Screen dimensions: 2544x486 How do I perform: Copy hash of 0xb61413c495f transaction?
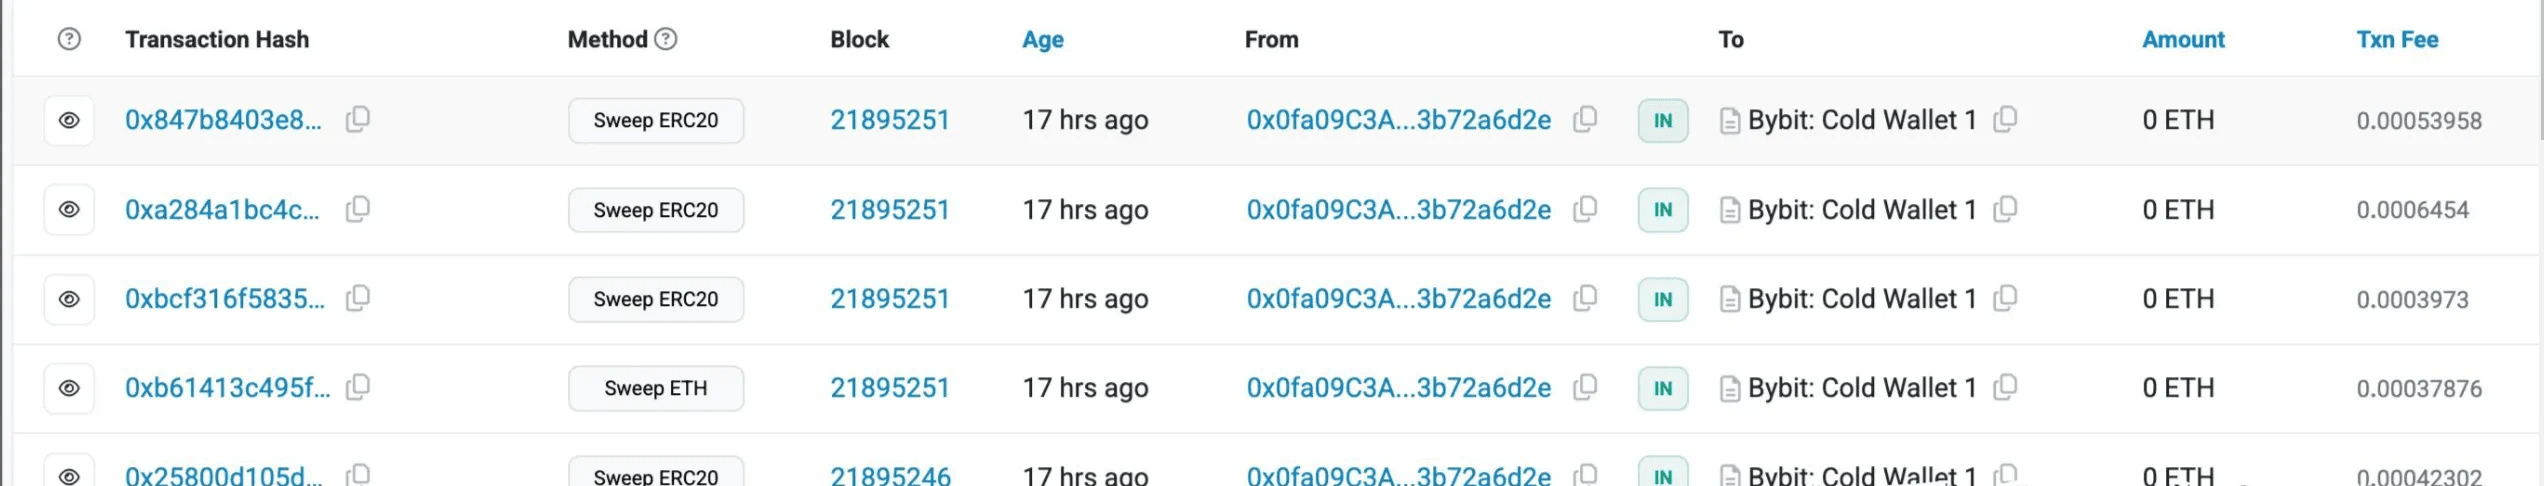tap(357, 387)
